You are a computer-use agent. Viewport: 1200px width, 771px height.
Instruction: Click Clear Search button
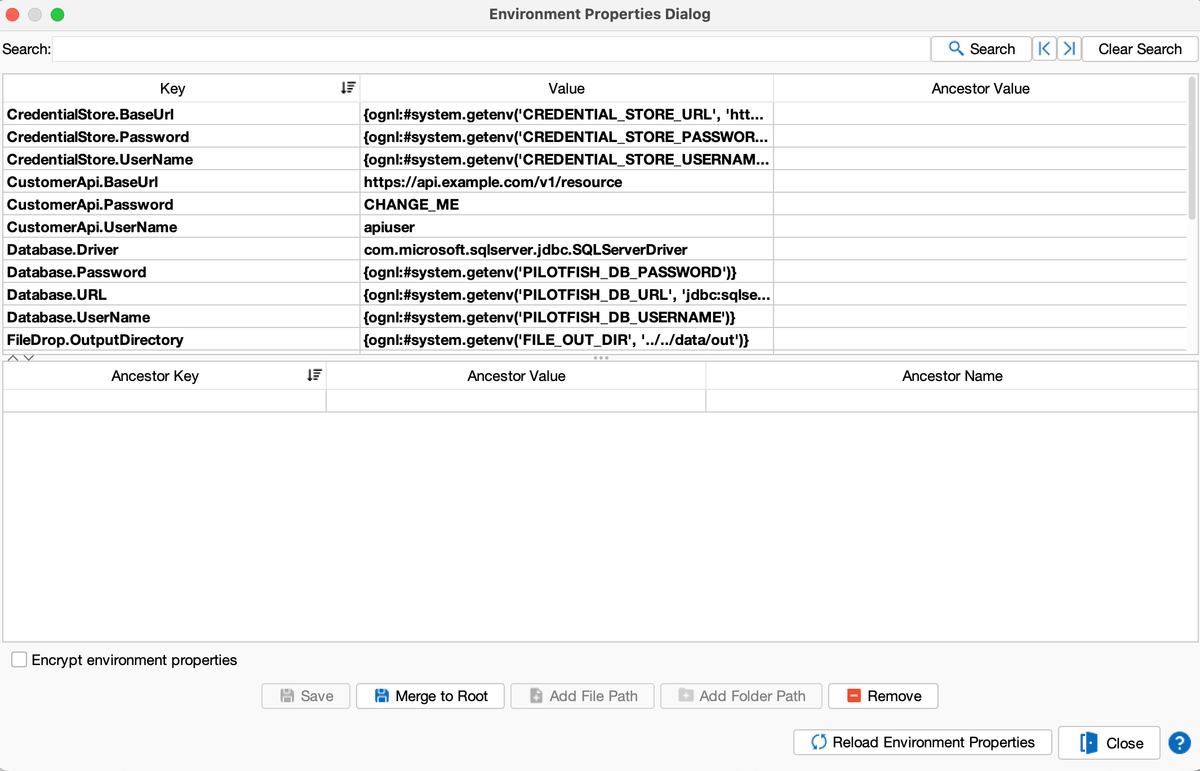(x=1140, y=49)
